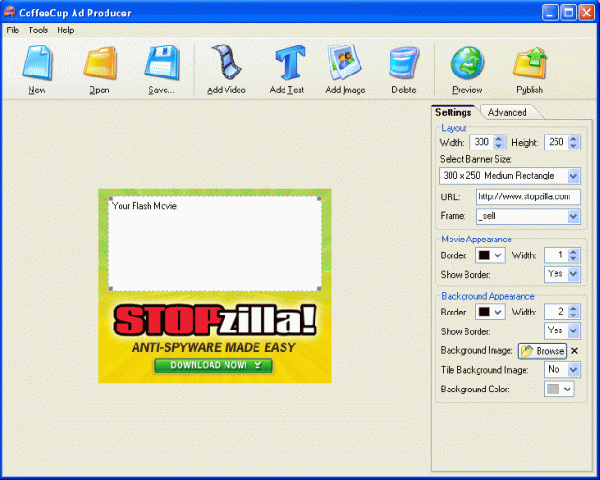
Task: Expand the Select Banner Size dropdown
Action: click(573, 176)
